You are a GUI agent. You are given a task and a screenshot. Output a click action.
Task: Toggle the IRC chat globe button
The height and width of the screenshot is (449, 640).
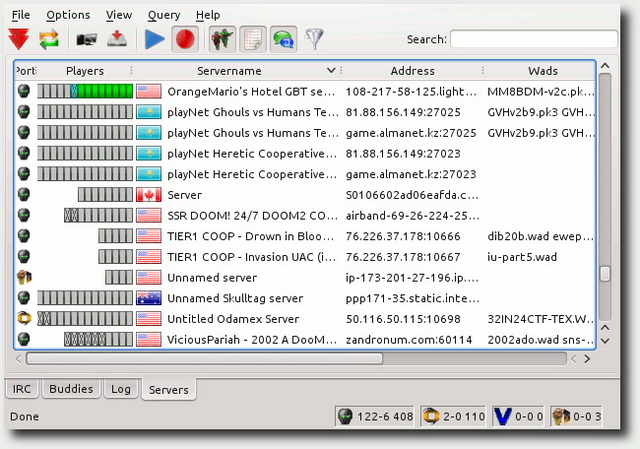click(283, 40)
